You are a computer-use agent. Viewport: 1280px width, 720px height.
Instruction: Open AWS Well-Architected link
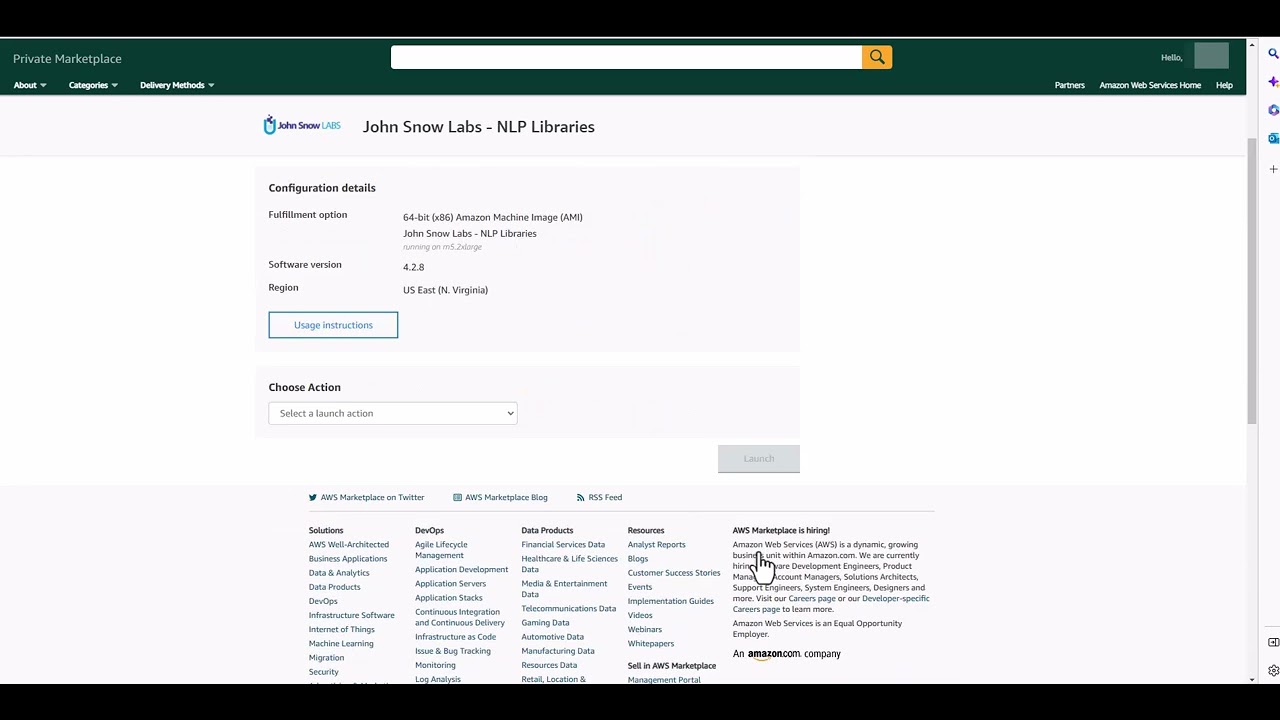pos(349,545)
